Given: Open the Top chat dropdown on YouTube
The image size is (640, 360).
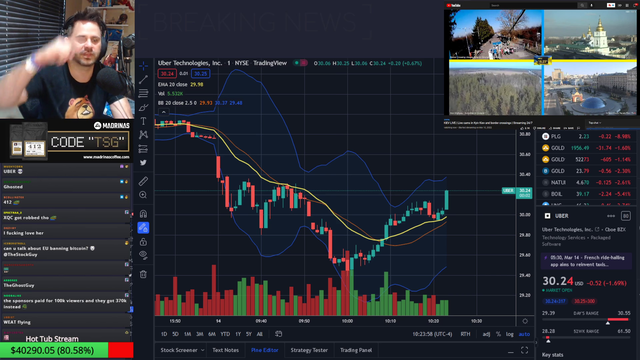Looking at the screenshot, I should tap(595, 122).
